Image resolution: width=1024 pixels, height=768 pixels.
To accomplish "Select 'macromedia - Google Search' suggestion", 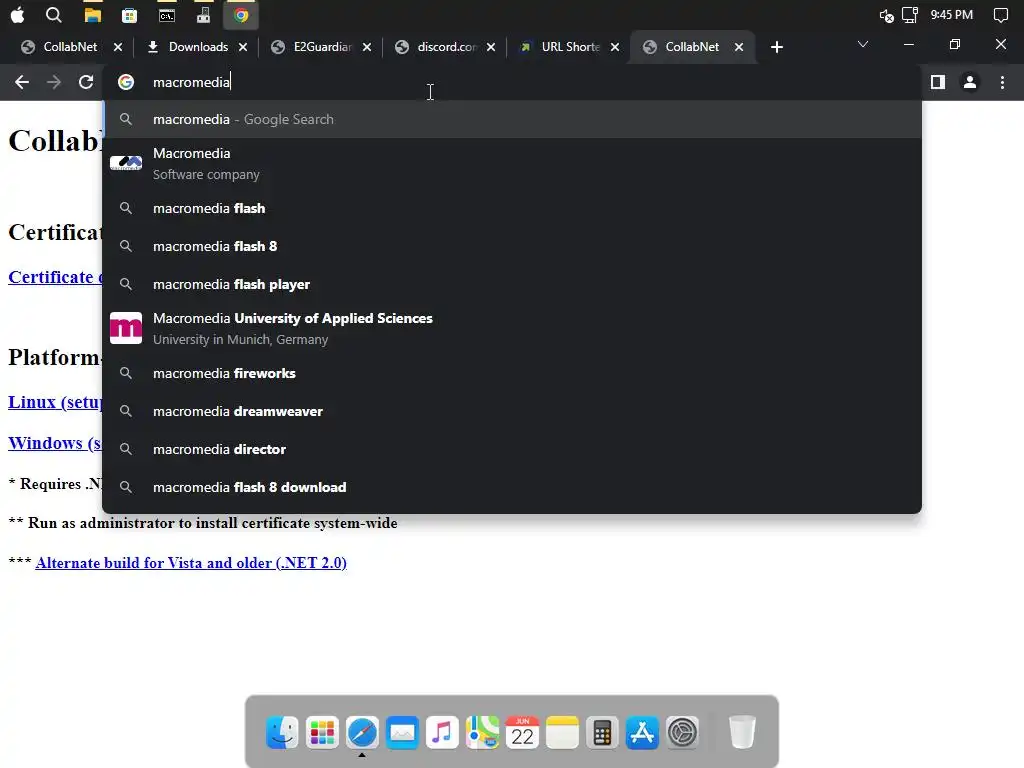I will pos(512,120).
